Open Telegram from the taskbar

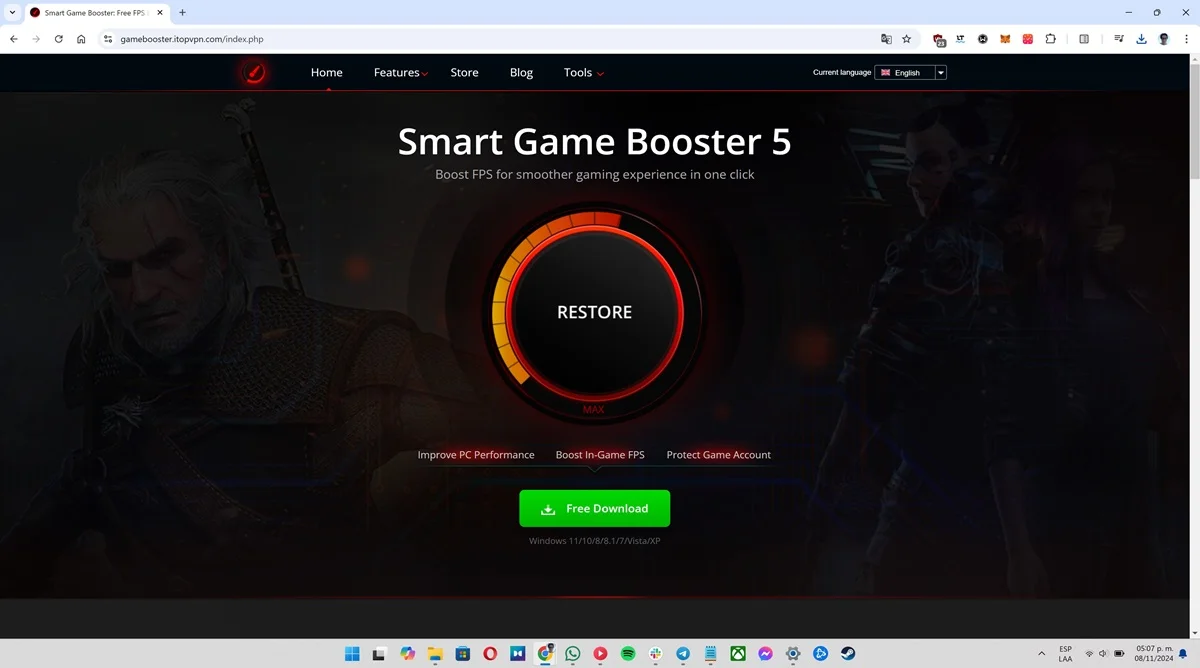pos(682,653)
